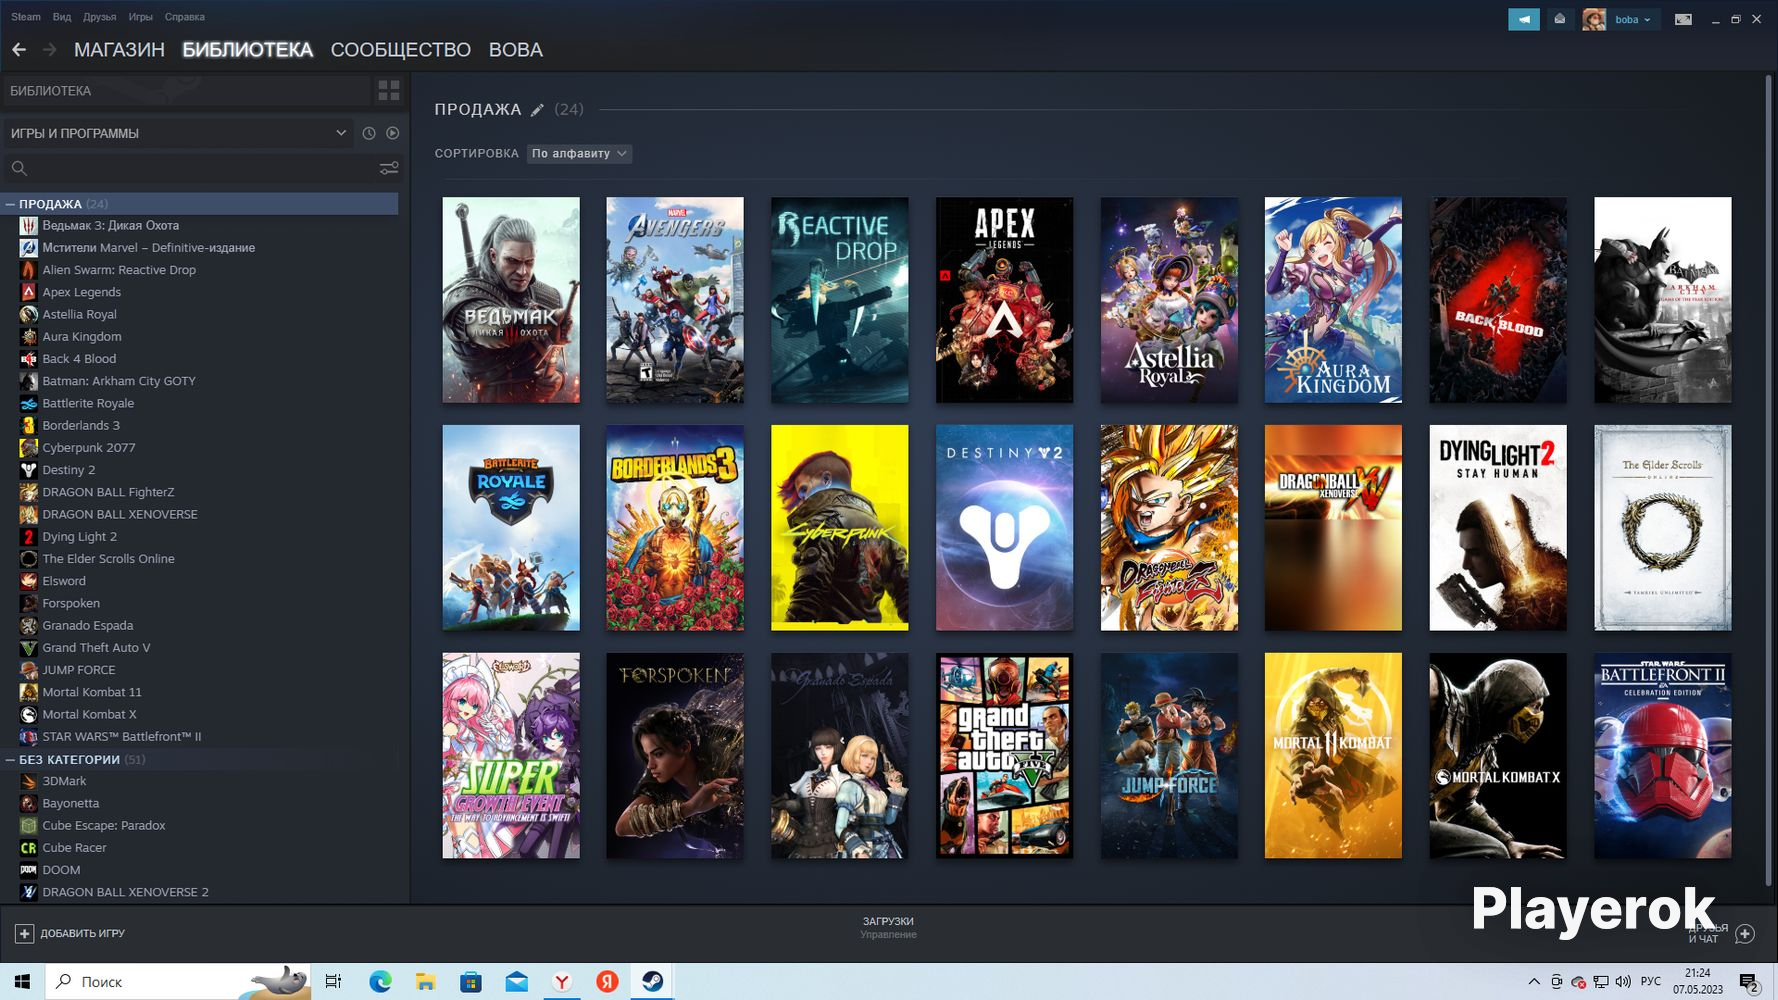Click the plus icon for friends and chat
Image resolution: width=1778 pixels, height=1000 pixels.
click(x=1745, y=933)
